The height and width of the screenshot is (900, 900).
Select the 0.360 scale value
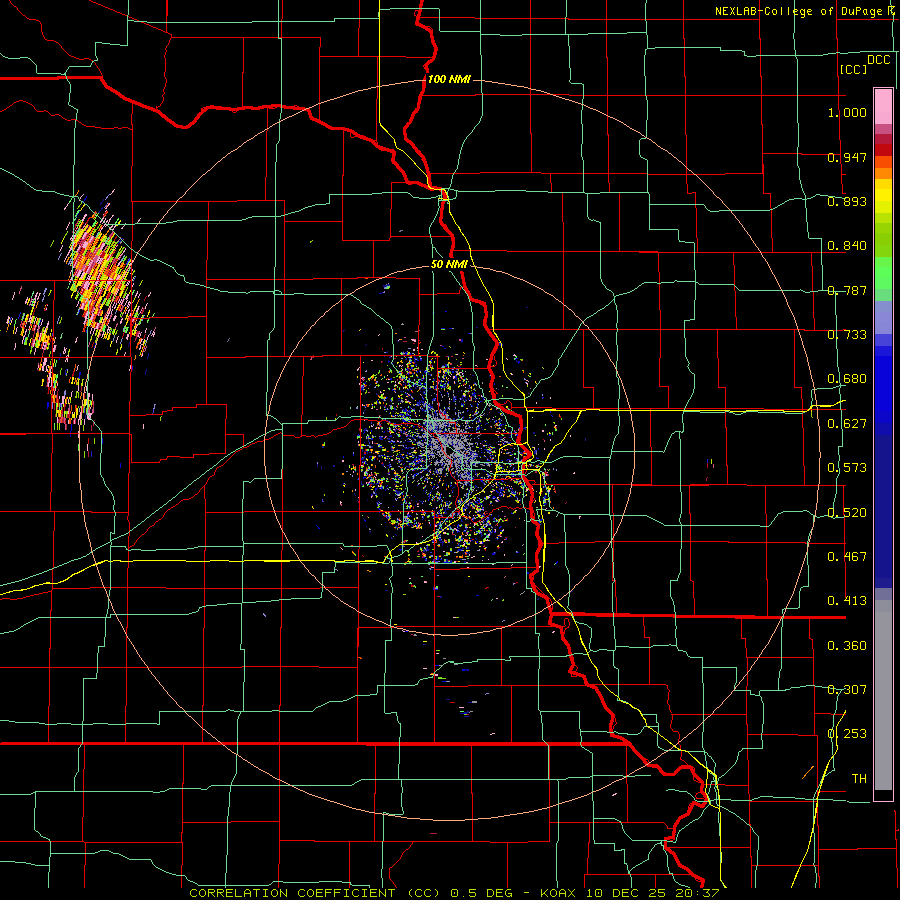pos(847,646)
